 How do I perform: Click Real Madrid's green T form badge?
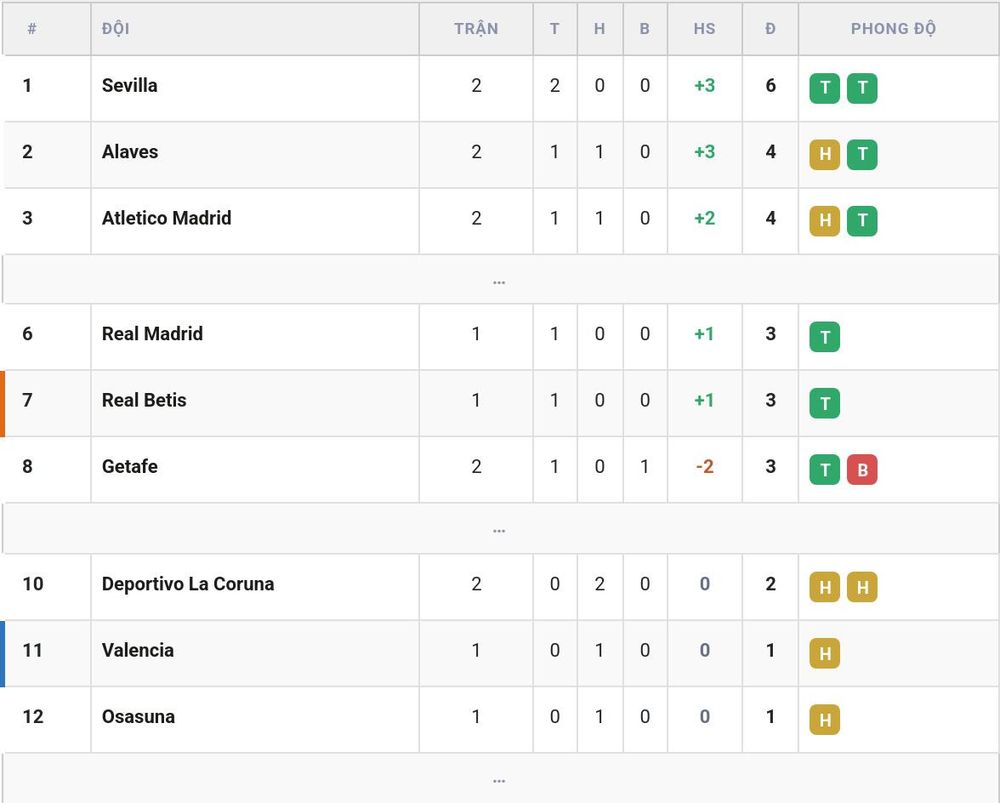point(825,337)
